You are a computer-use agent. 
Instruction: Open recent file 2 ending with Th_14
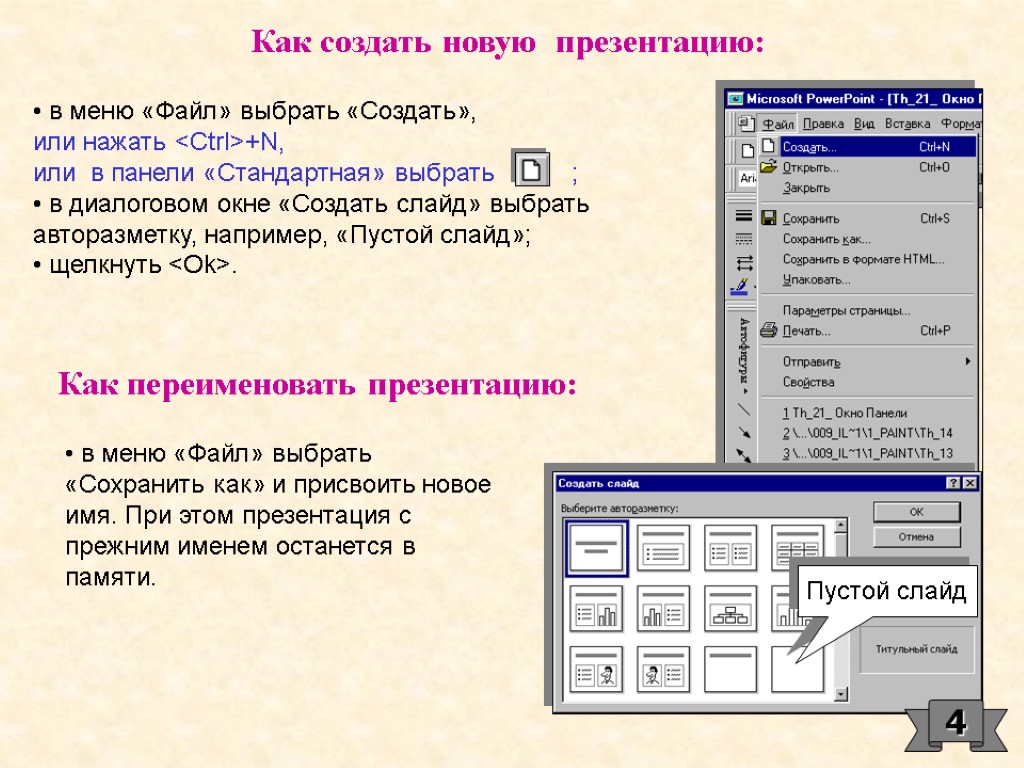(x=867, y=433)
